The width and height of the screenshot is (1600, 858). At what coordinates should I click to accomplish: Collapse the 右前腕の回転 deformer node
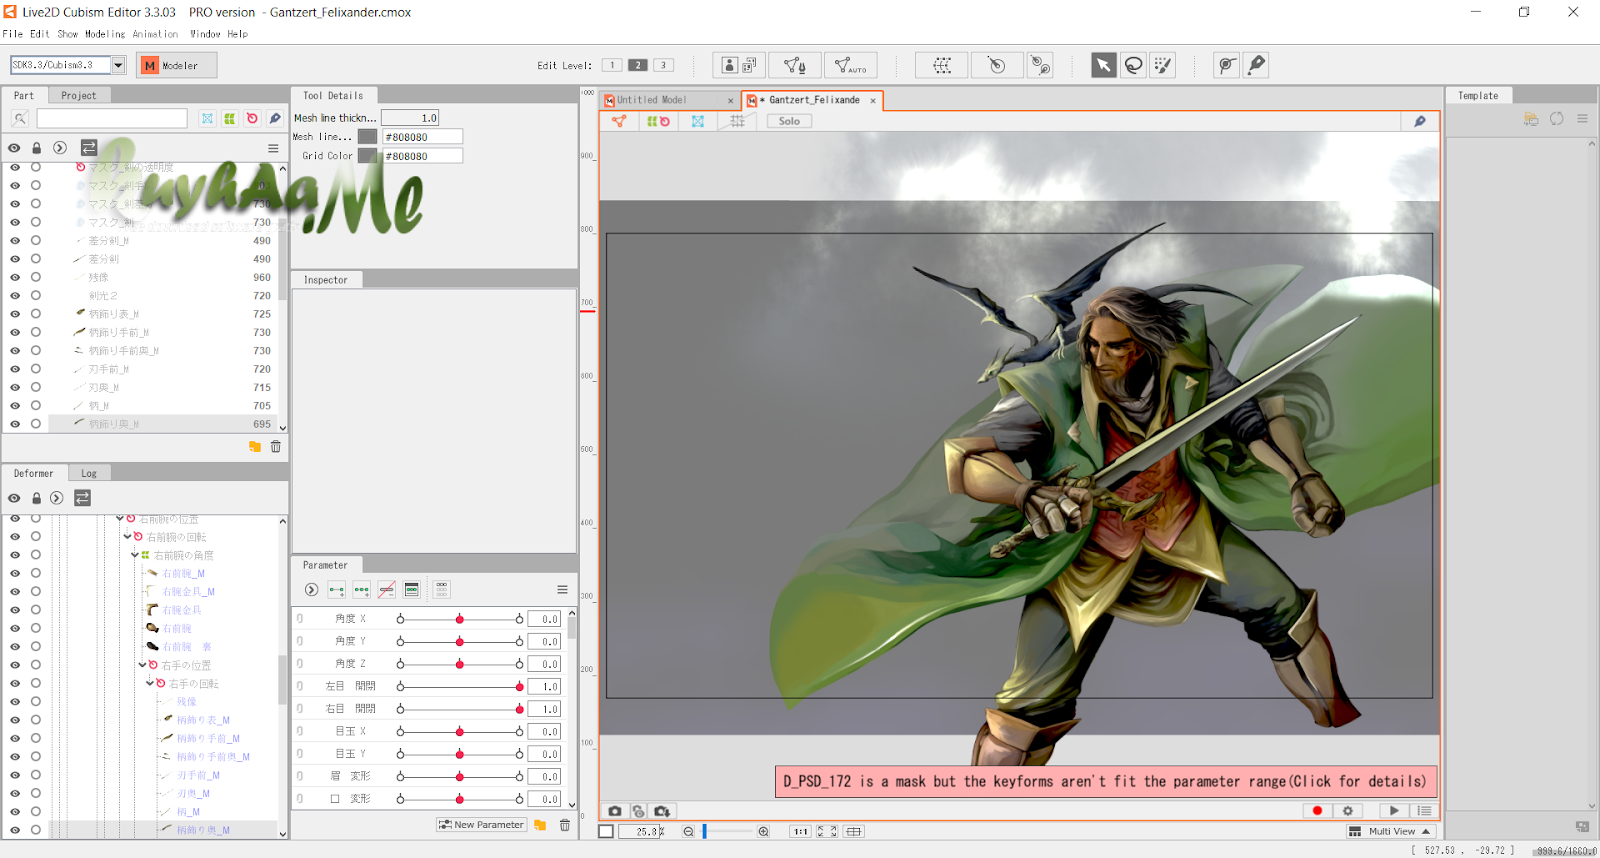127,537
